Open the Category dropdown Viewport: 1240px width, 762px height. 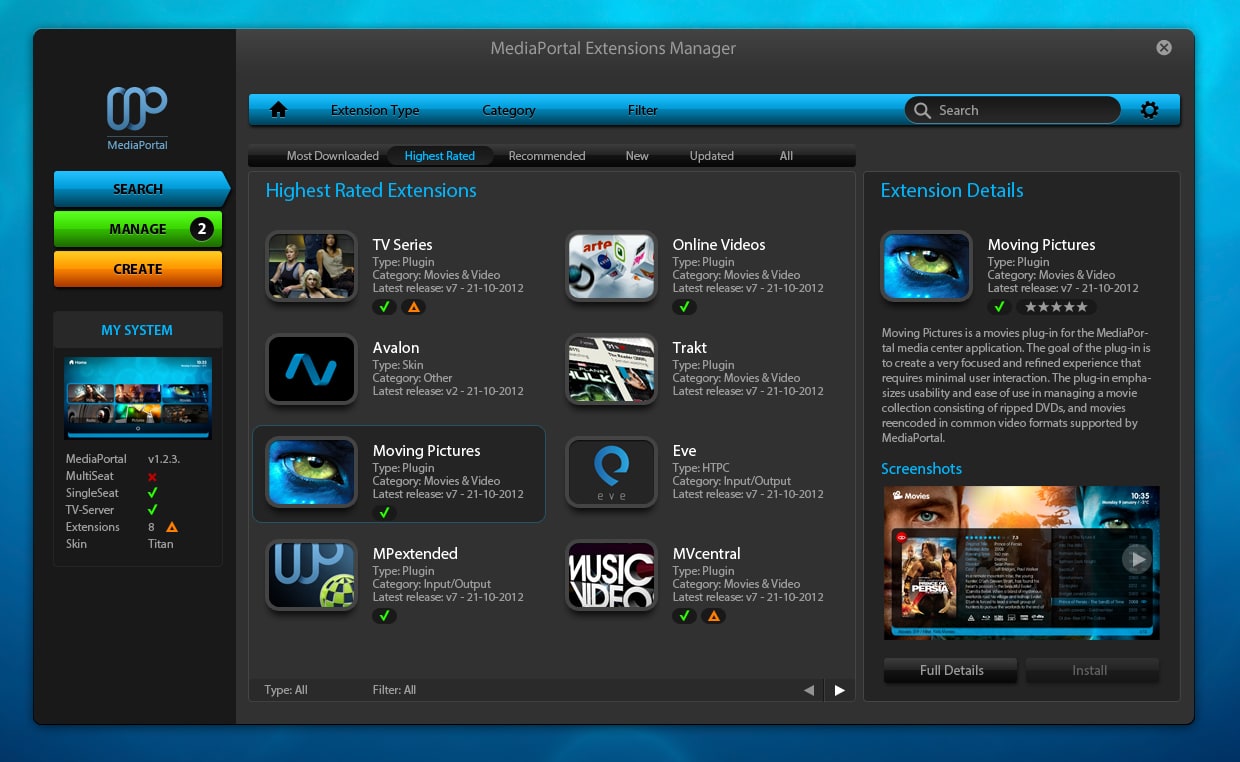pos(509,110)
